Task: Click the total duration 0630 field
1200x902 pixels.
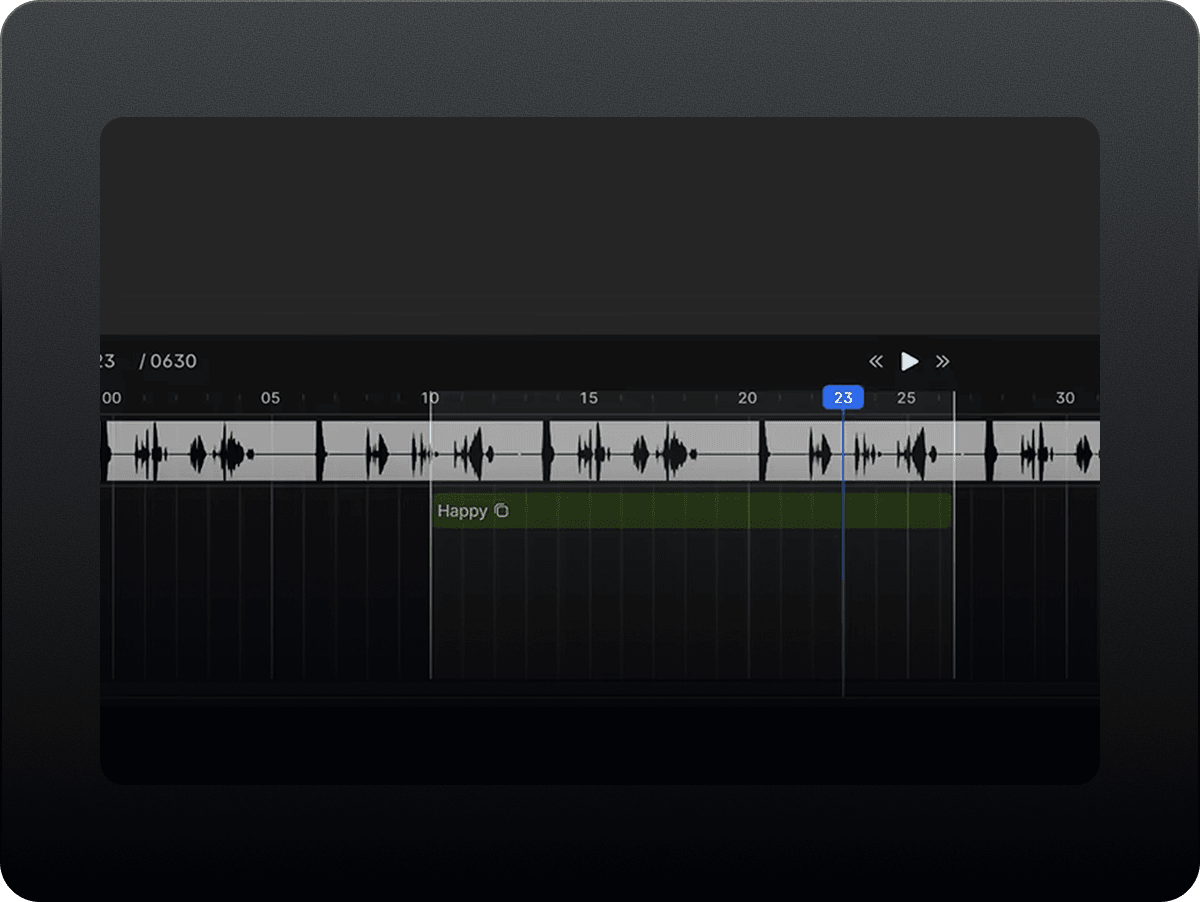Action: (x=173, y=362)
